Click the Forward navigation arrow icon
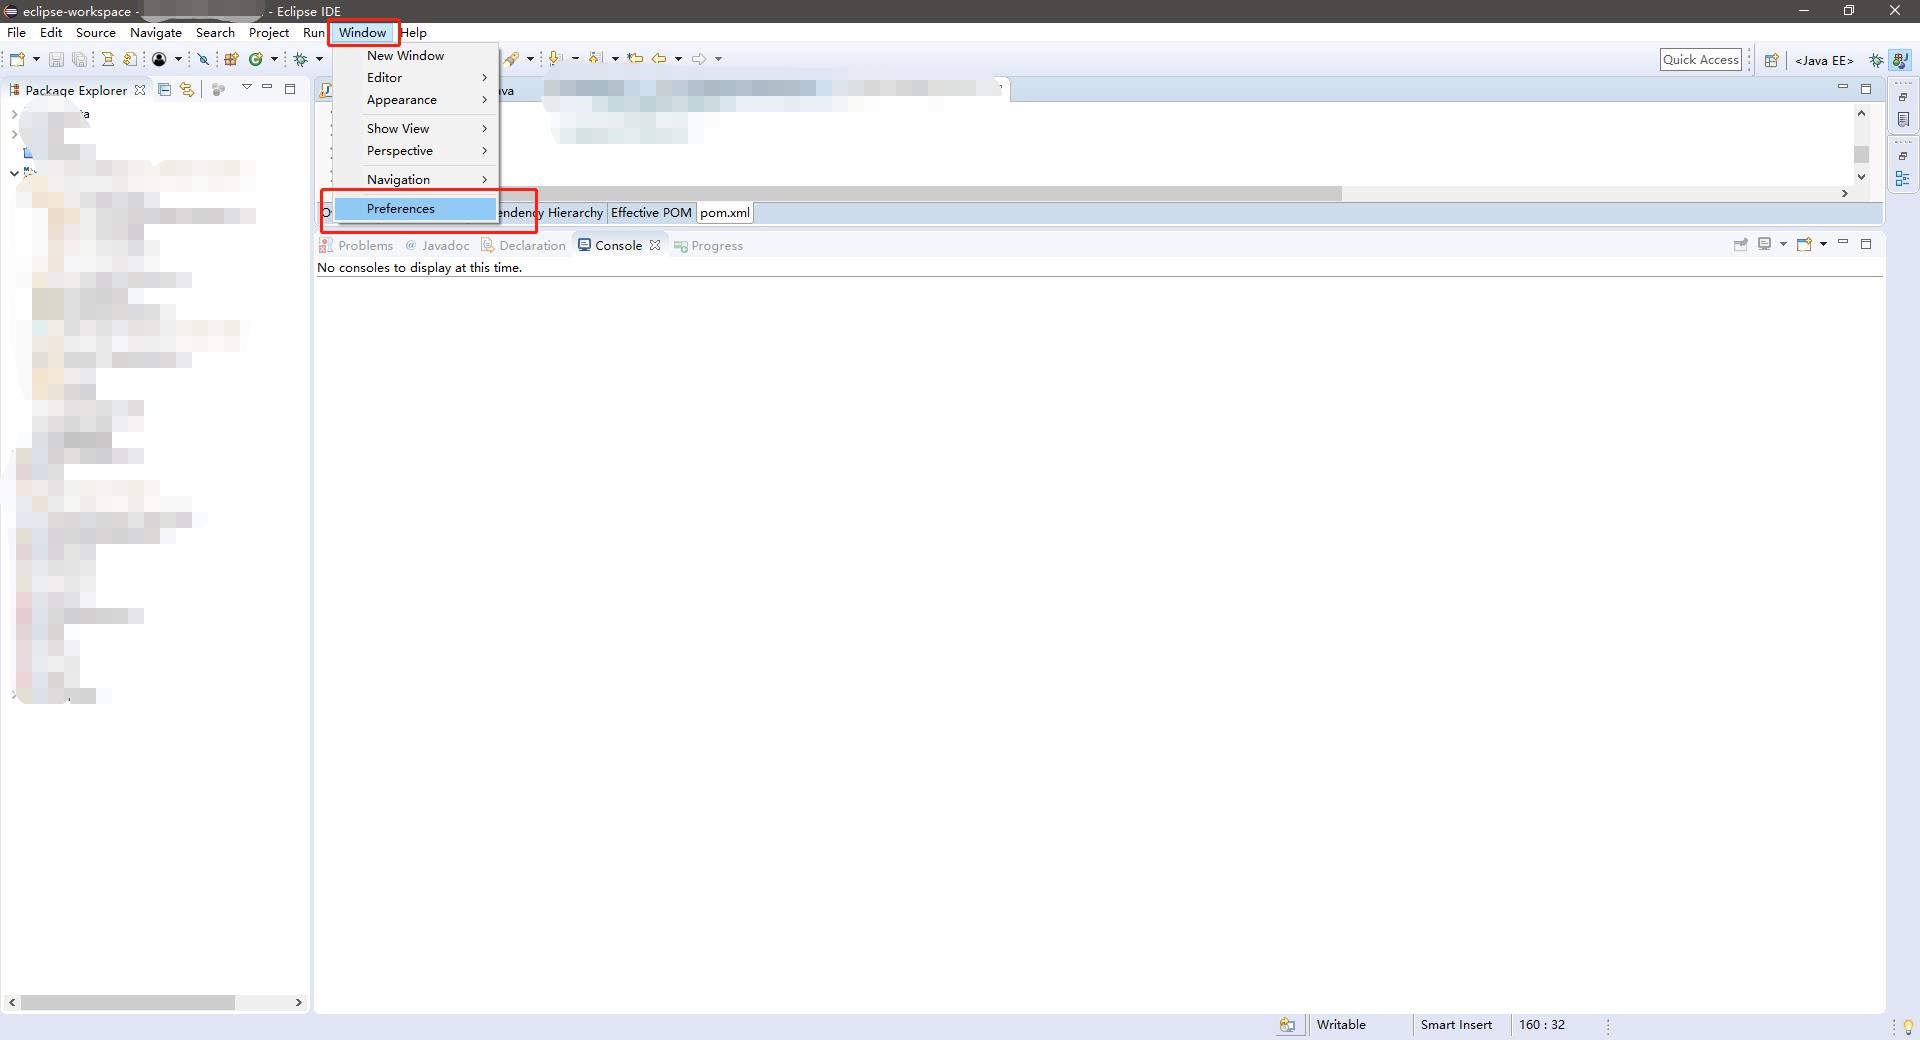This screenshot has width=1920, height=1040. coord(699,58)
